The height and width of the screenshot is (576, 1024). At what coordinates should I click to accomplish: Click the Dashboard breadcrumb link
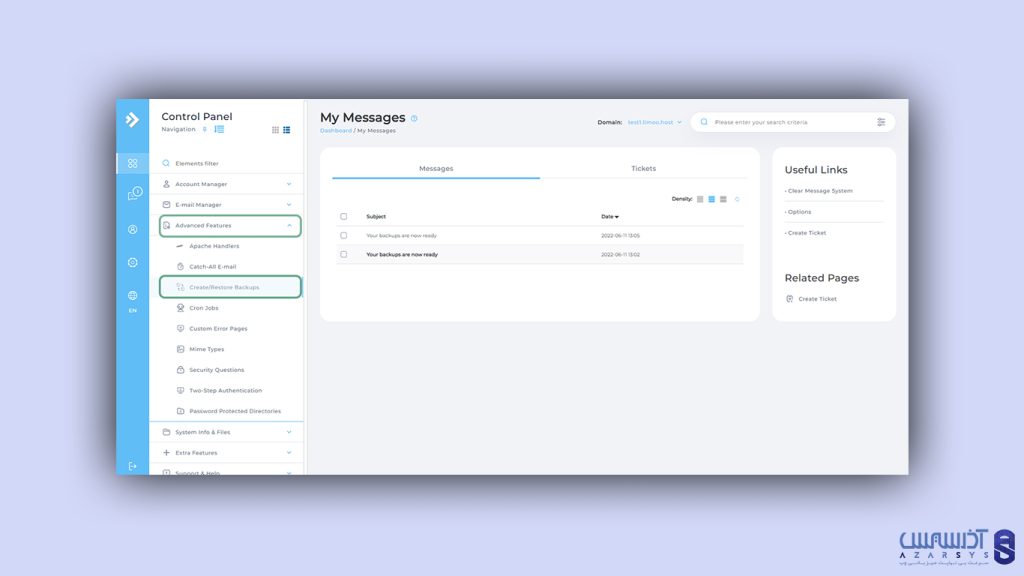tap(335, 131)
